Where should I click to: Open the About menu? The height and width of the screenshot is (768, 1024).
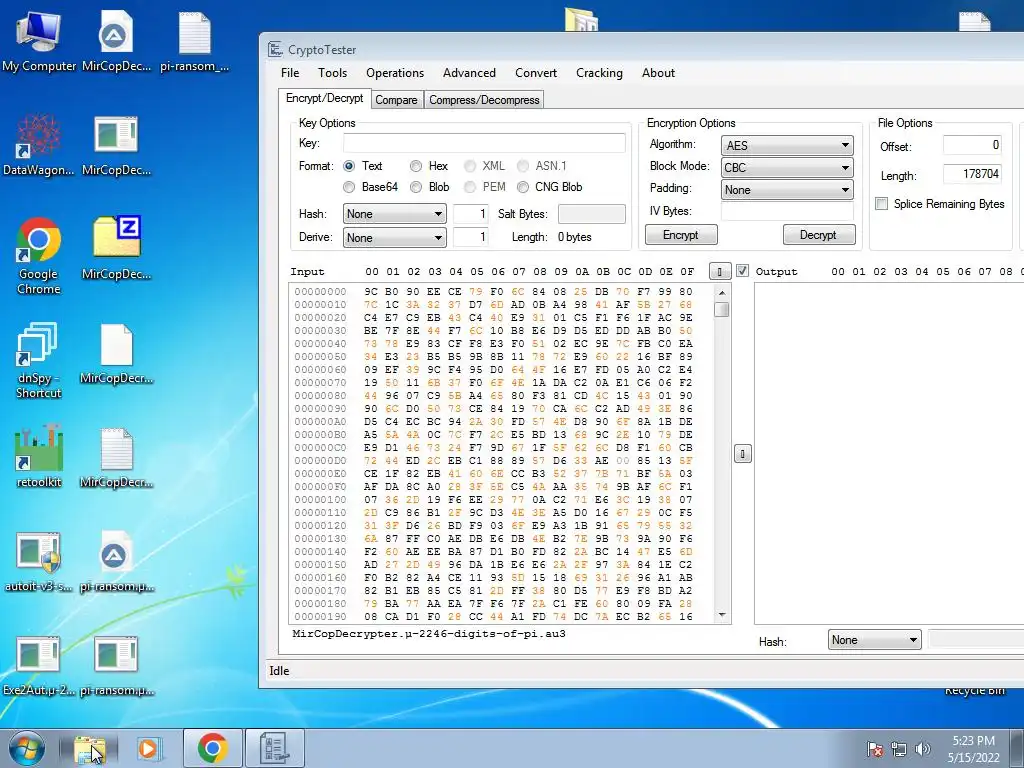[x=658, y=72]
